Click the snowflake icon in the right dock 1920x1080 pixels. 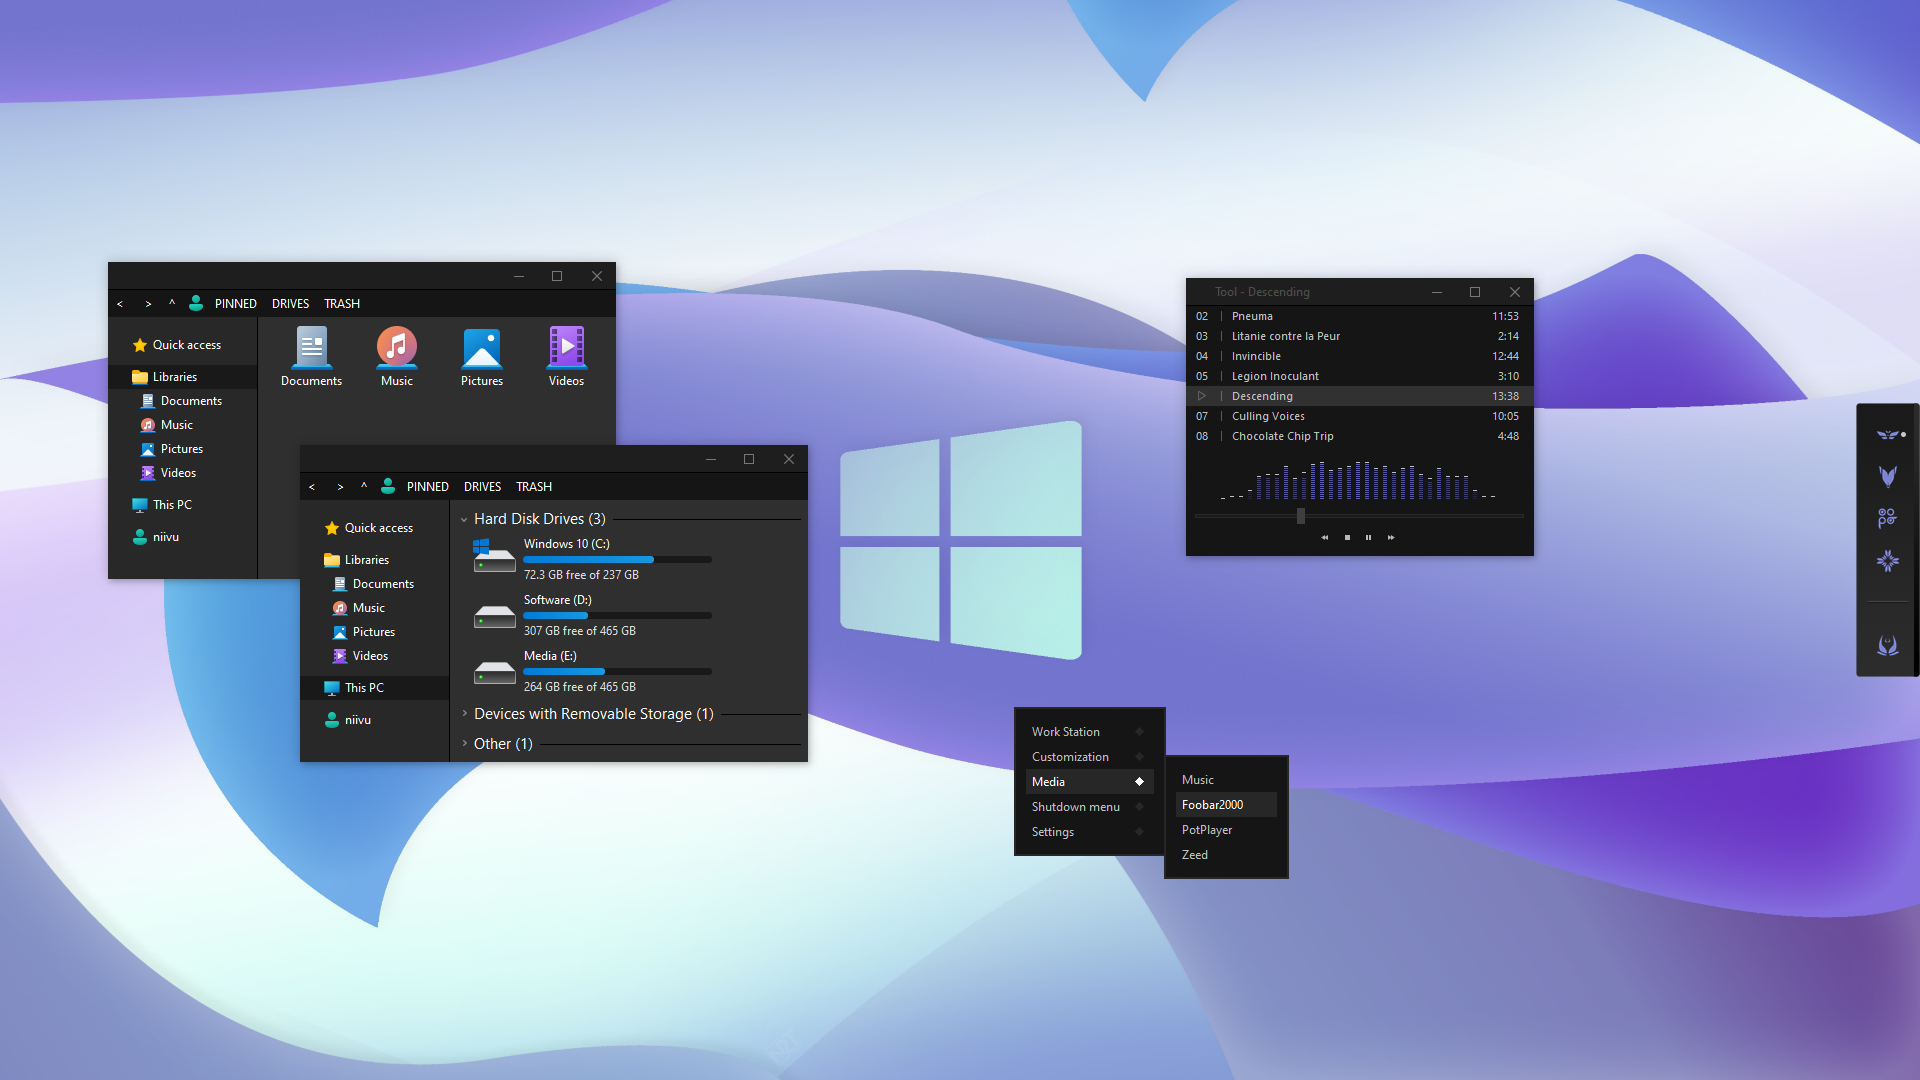[1887, 562]
